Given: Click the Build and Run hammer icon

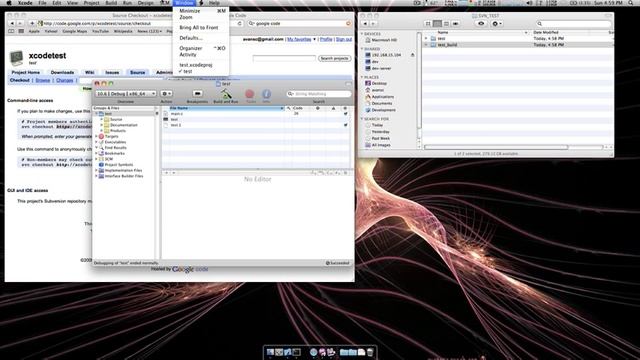Looking at the screenshot, I should 226,94.
